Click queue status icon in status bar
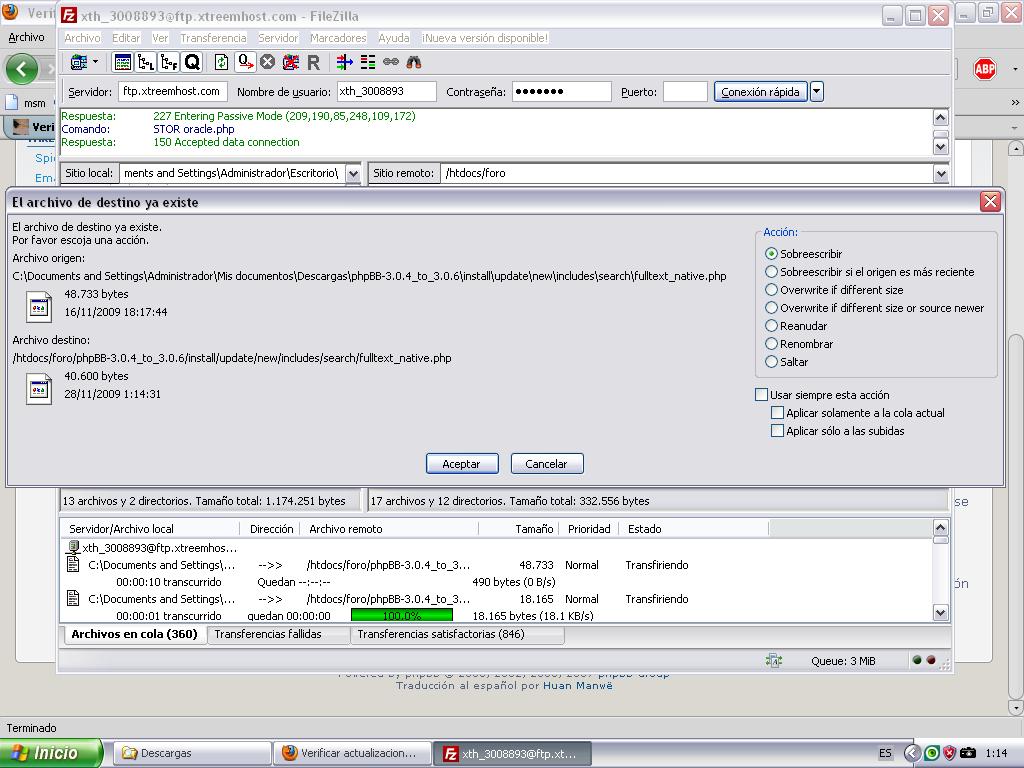The width and height of the screenshot is (1024, 768). click(773, 661)
